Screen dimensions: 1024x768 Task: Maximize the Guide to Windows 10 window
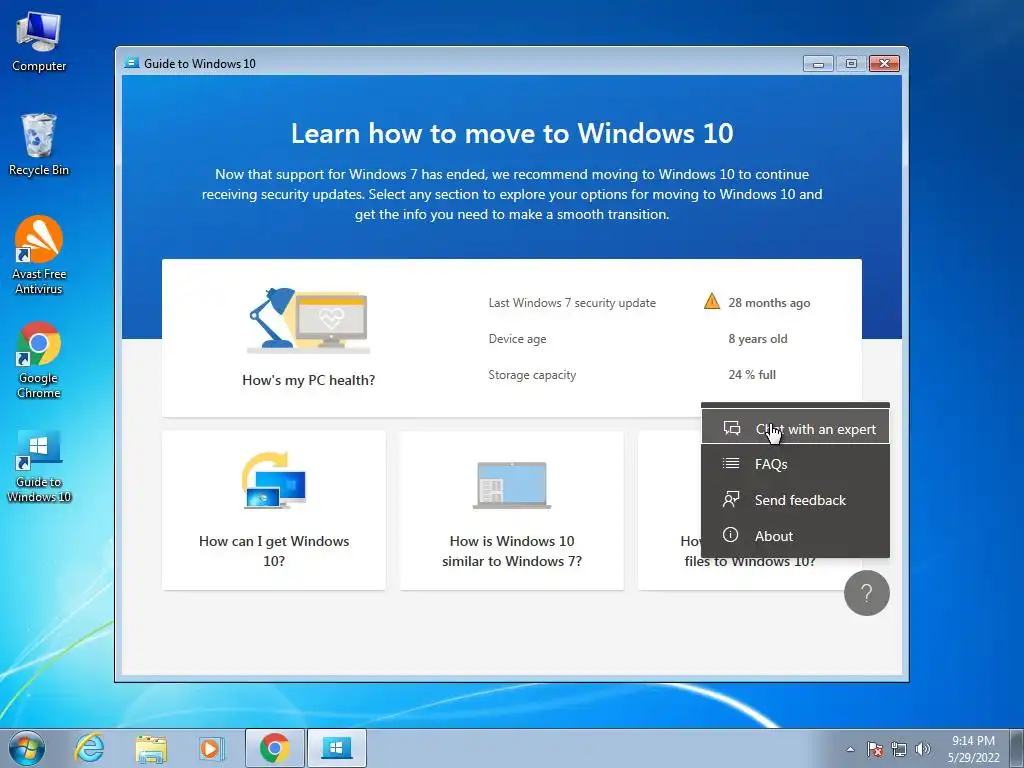pyautogui.click(x=851, y=63)
